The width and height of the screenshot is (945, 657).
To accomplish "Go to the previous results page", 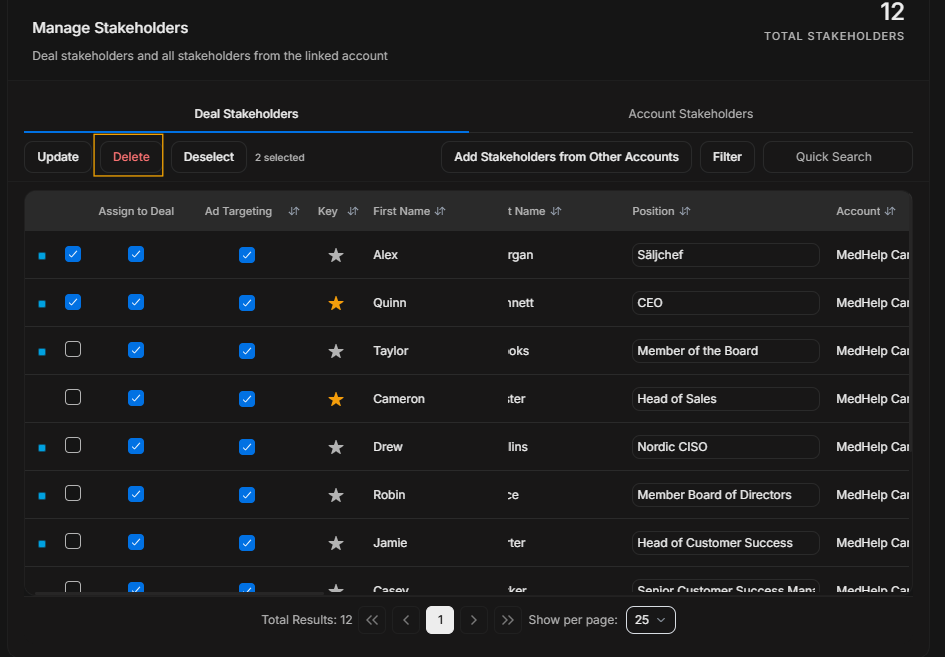I will (406, 620).
